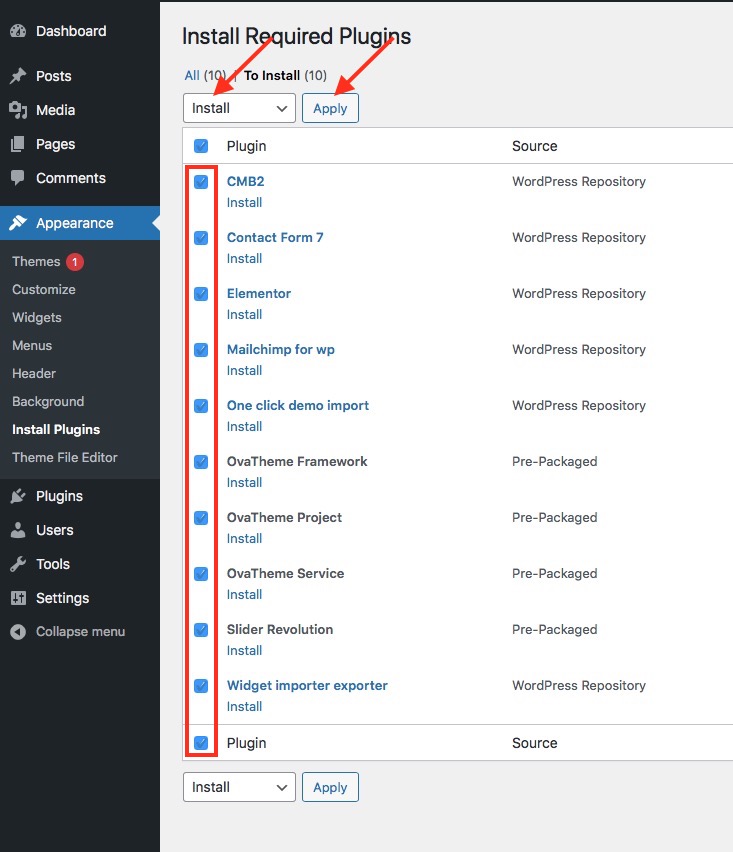This screenshot has width=733, height=852.
Task: Click the Plugins plug icon
Action: (18, 496)
